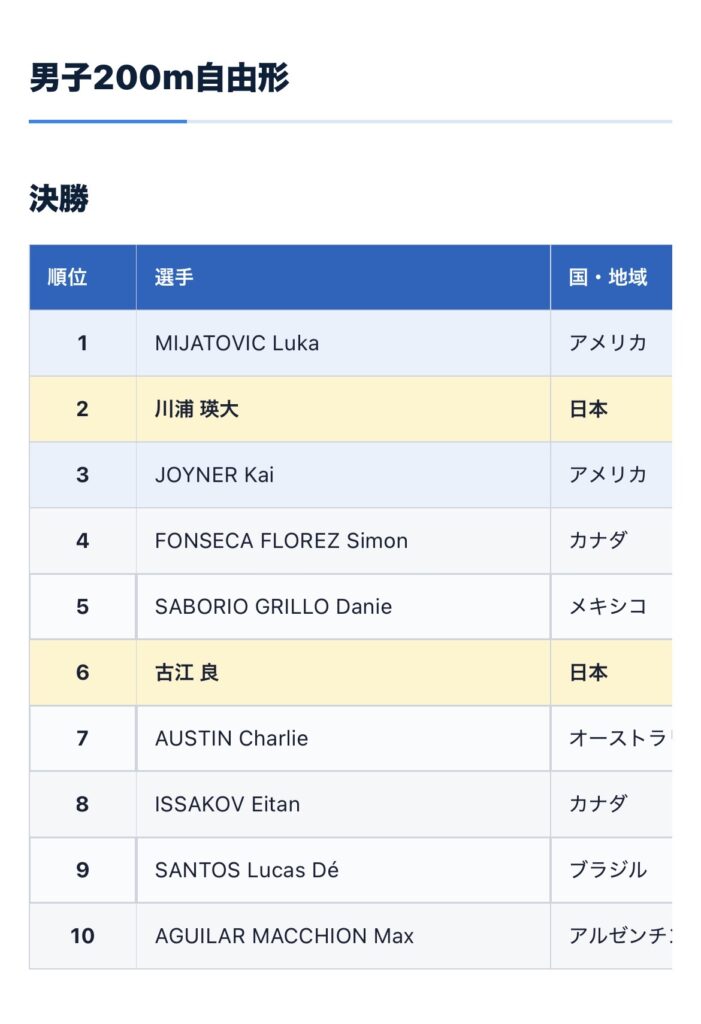Select SANTOS Lucas Dé row
The width and height of the screenshot is (701, 1024).
[351, 870]
